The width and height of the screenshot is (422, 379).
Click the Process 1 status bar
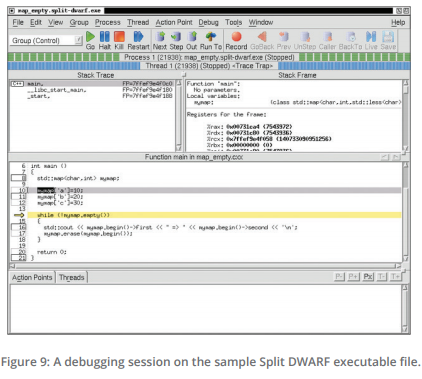click(209, 57)
